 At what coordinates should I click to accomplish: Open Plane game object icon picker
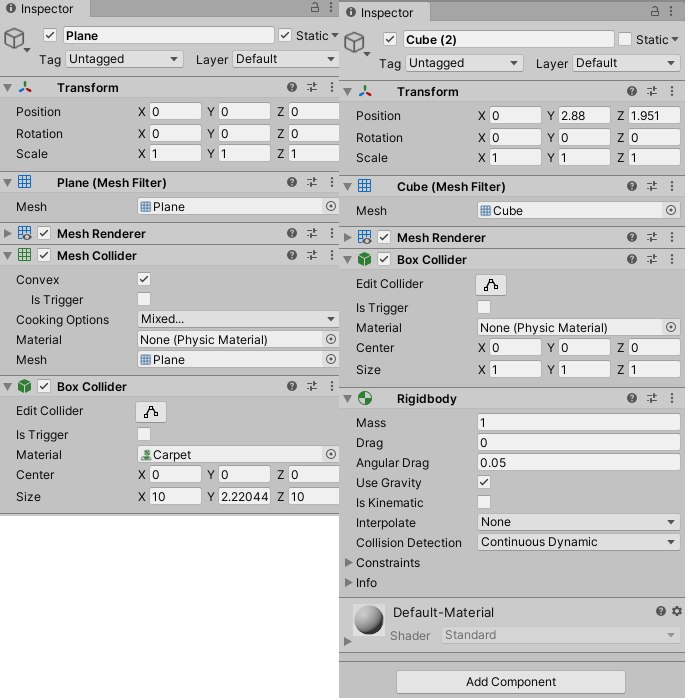tap(16, 39)
